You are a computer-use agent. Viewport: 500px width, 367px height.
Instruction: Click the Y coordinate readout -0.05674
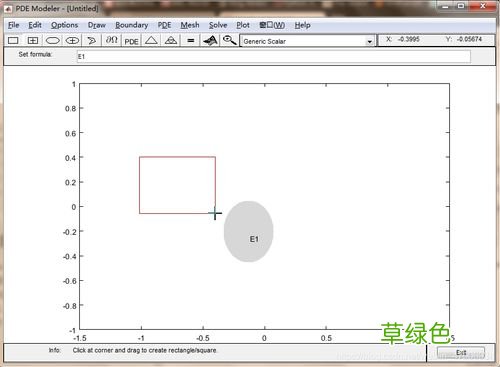469,39
